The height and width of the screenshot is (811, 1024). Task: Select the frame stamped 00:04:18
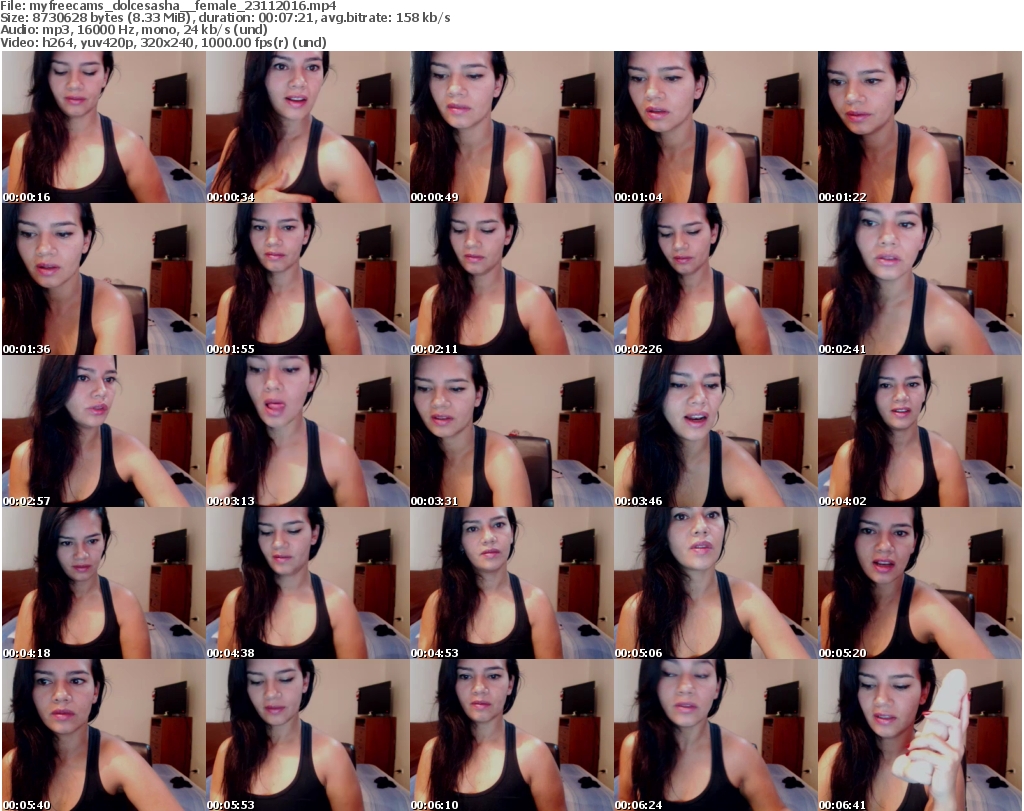(x=104, y=583)
